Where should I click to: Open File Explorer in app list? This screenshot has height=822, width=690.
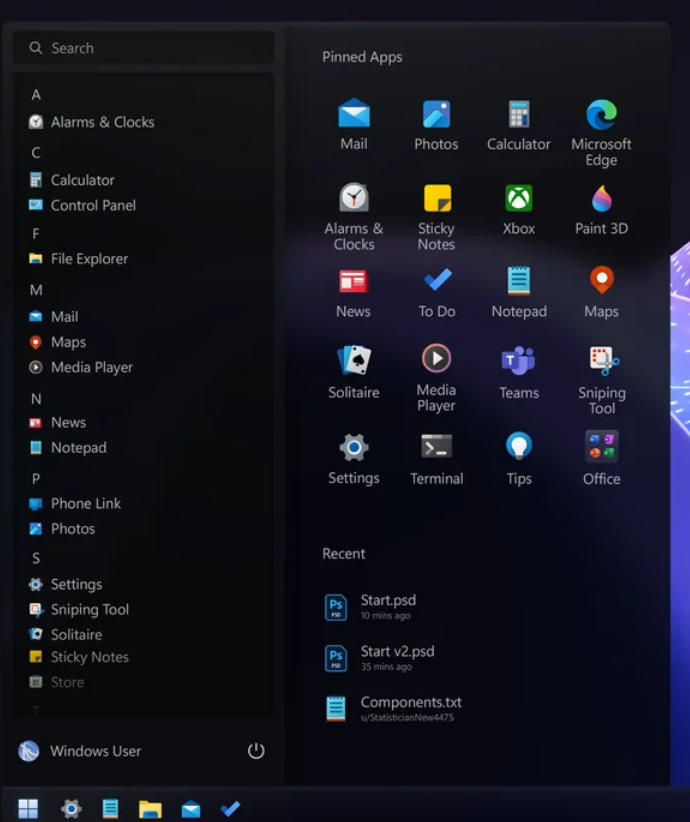78,258
